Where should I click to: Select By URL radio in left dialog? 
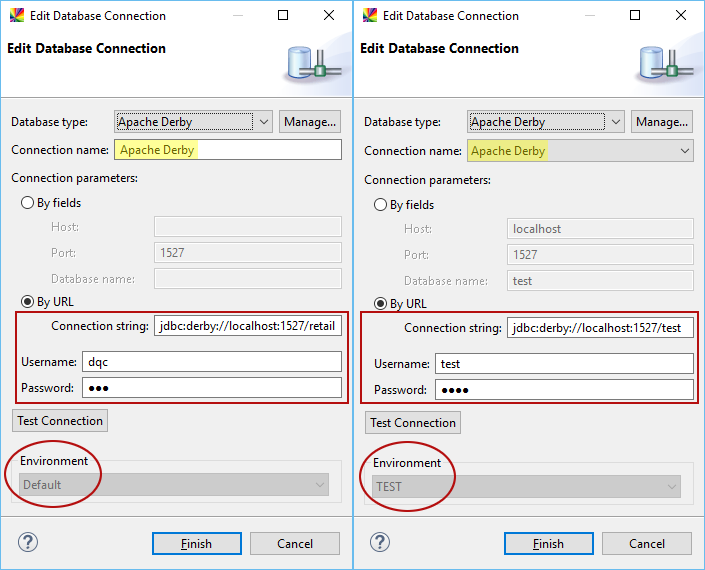[28, 301]
